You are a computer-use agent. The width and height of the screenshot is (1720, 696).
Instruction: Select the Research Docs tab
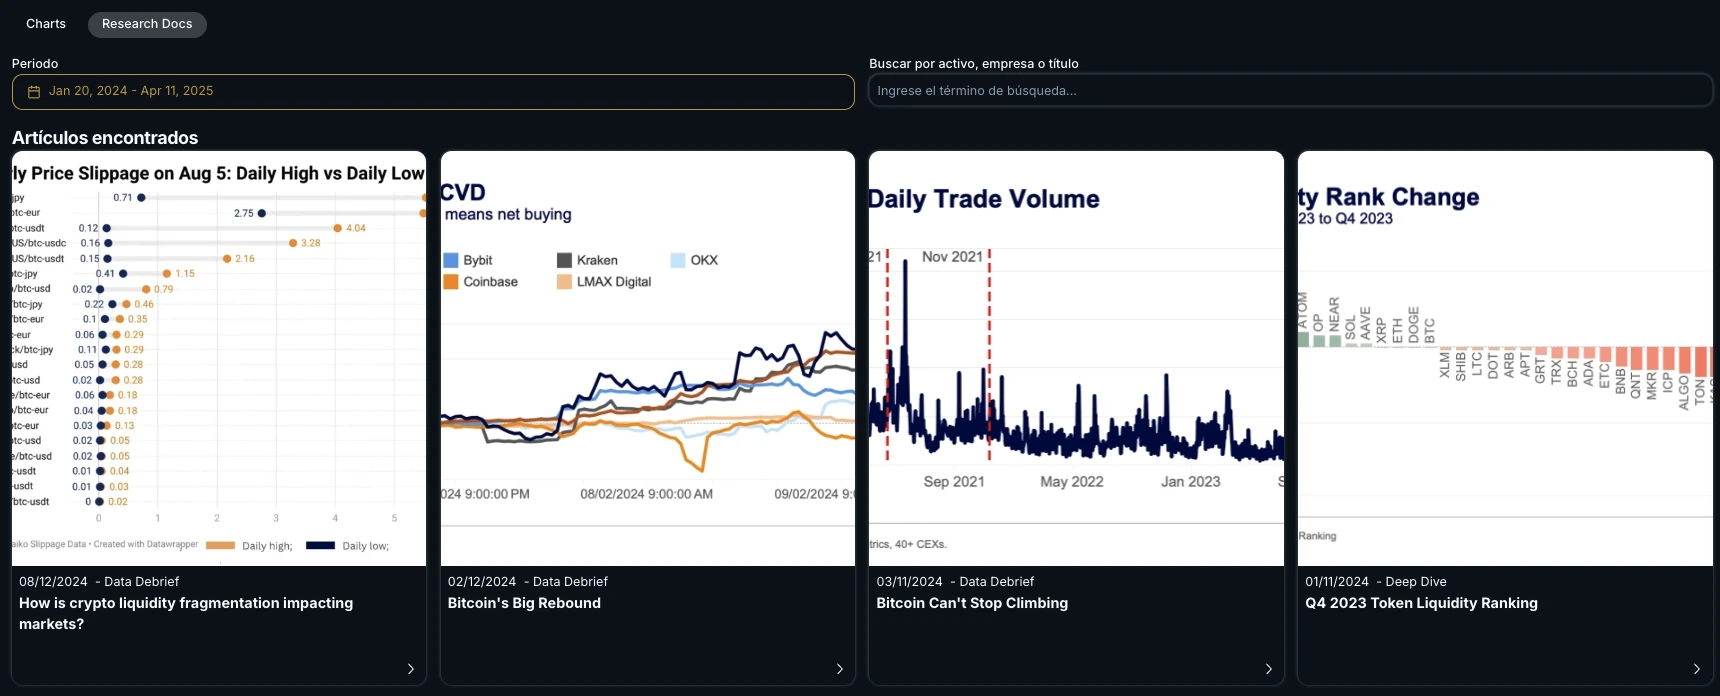coord(147,24)
